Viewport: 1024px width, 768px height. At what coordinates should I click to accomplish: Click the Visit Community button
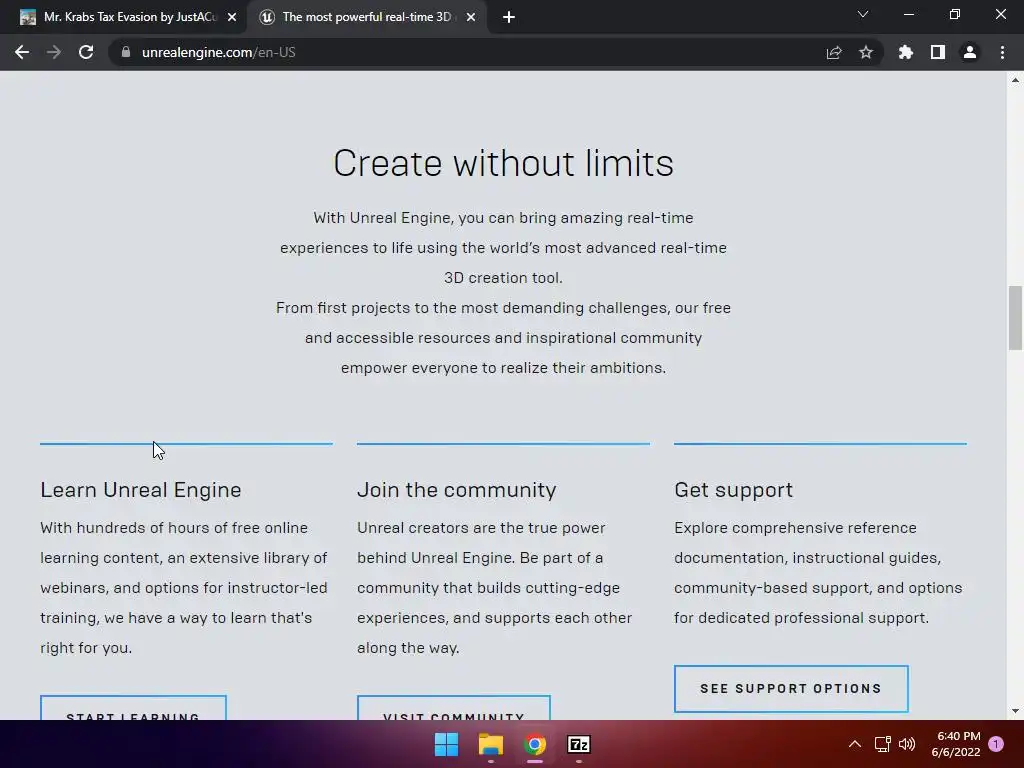(x=454, y=708)
